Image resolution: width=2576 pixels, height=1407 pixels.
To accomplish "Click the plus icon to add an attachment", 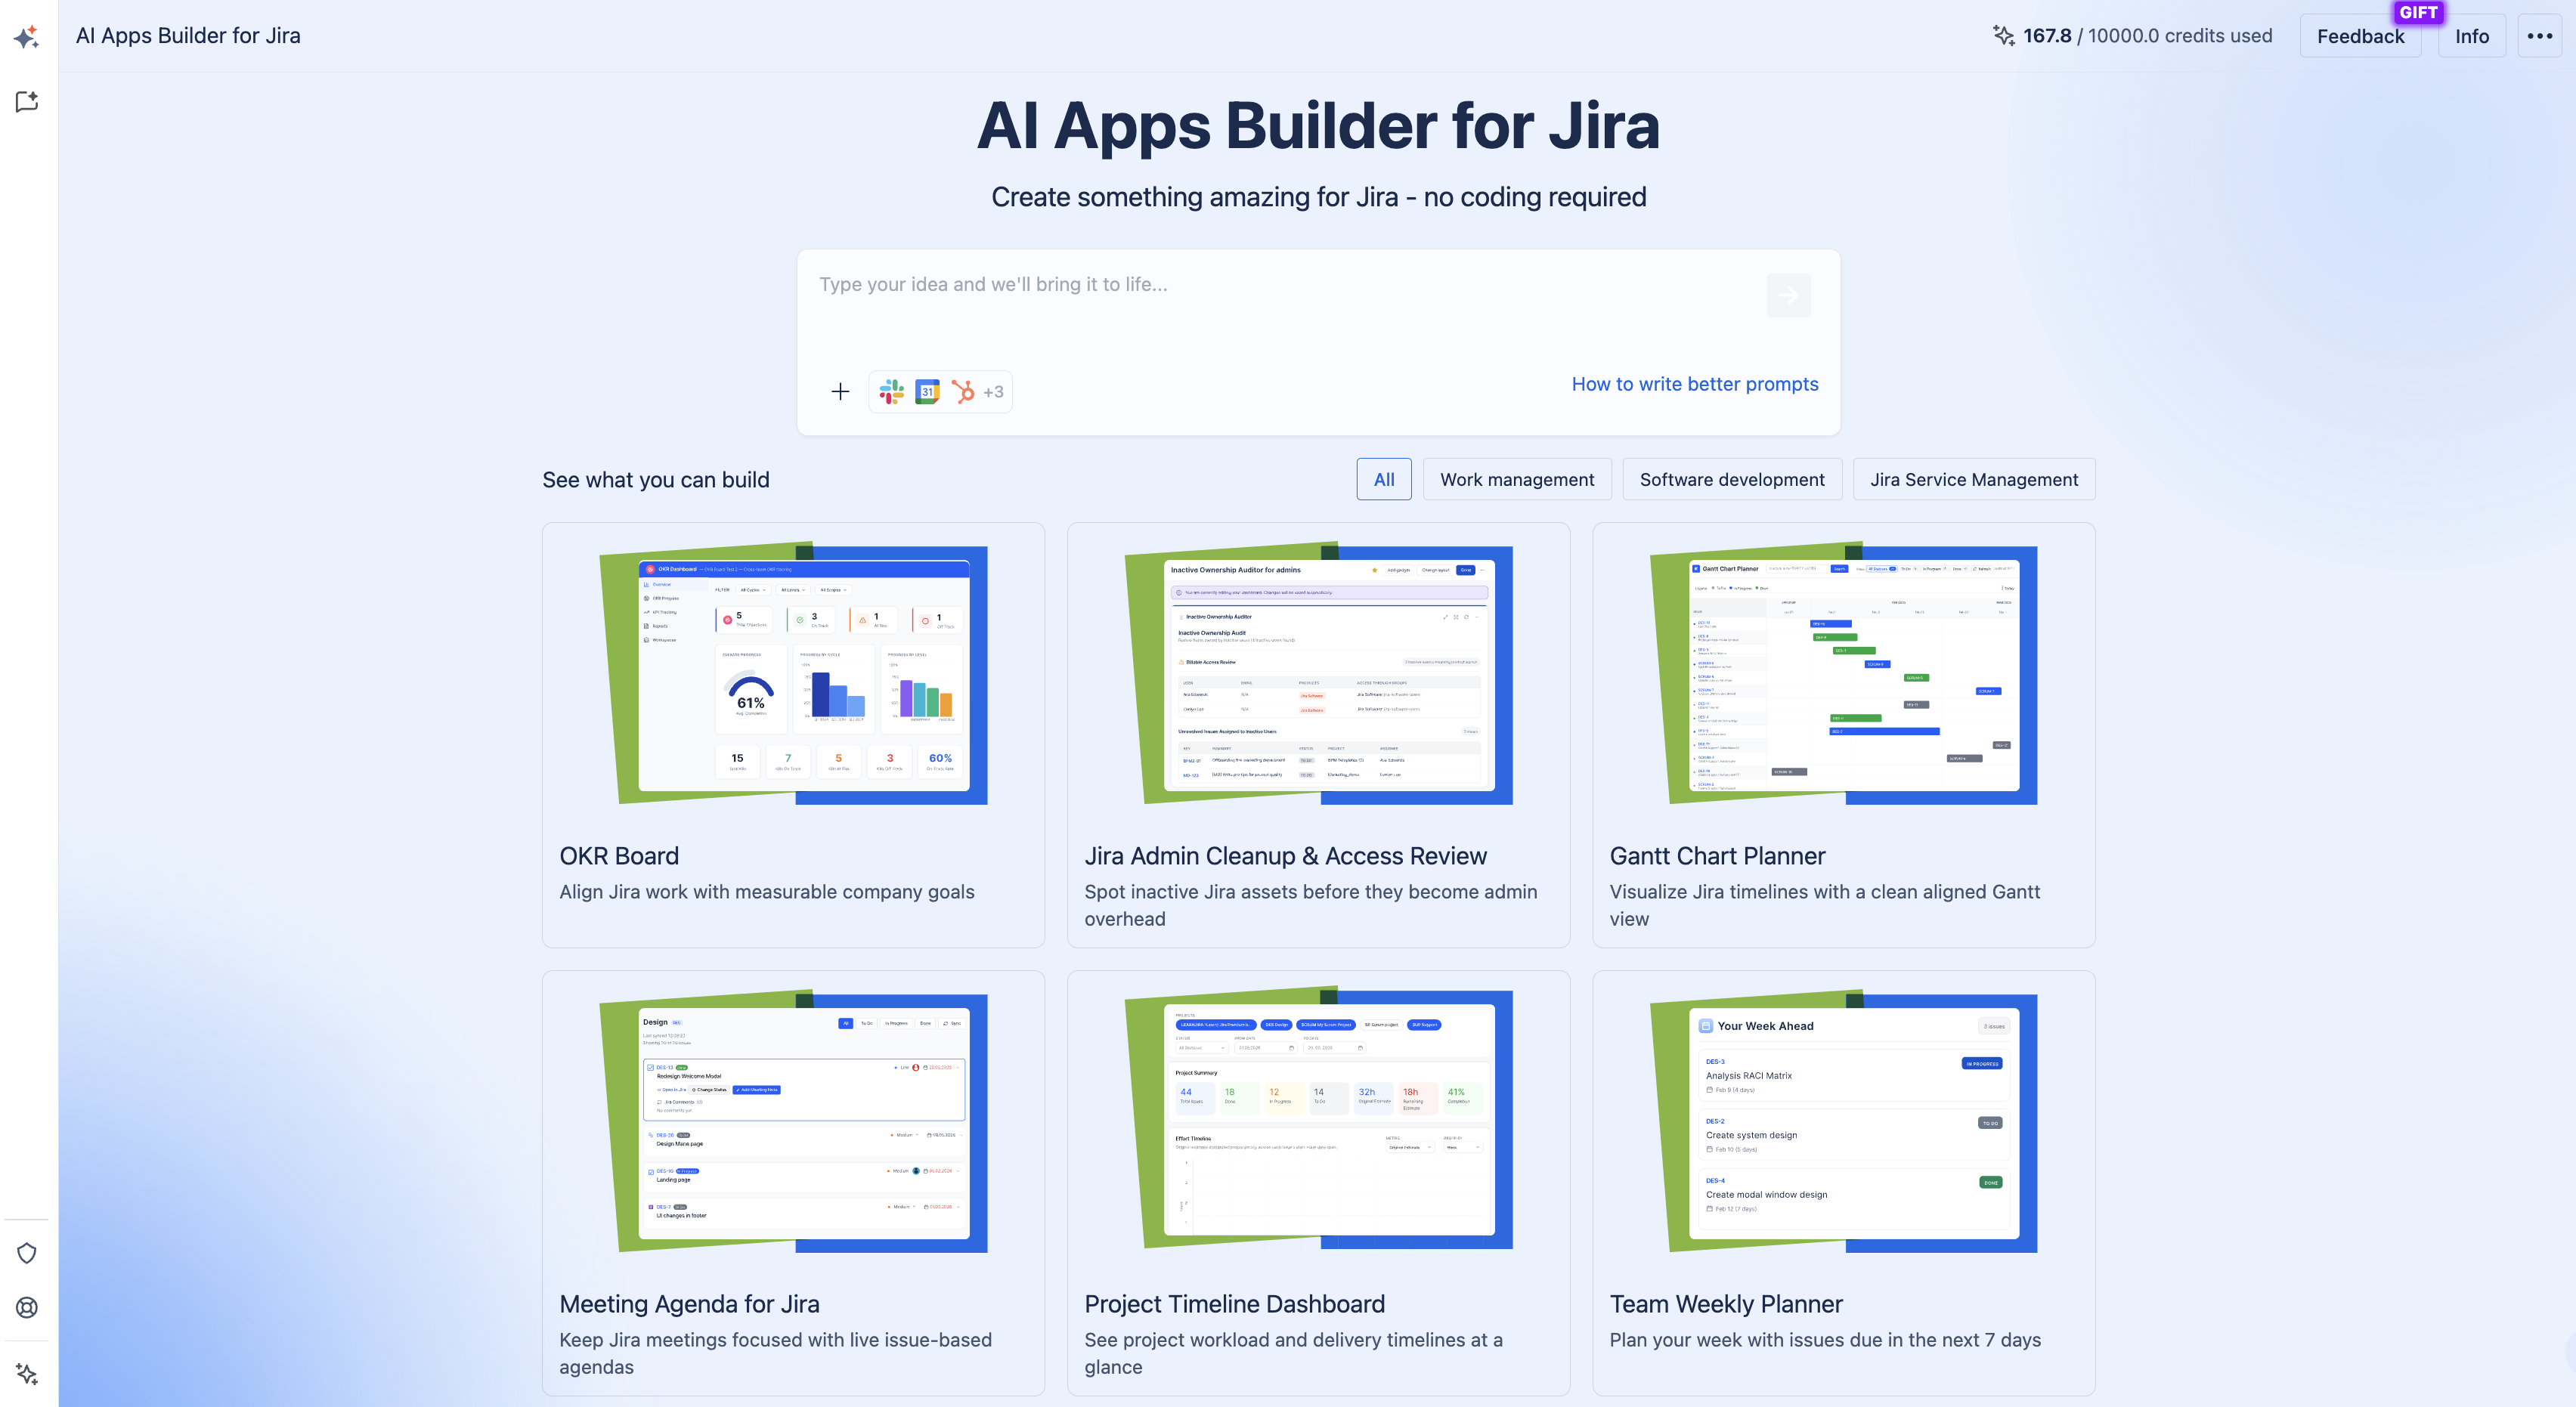I will [x=840, y=391].
